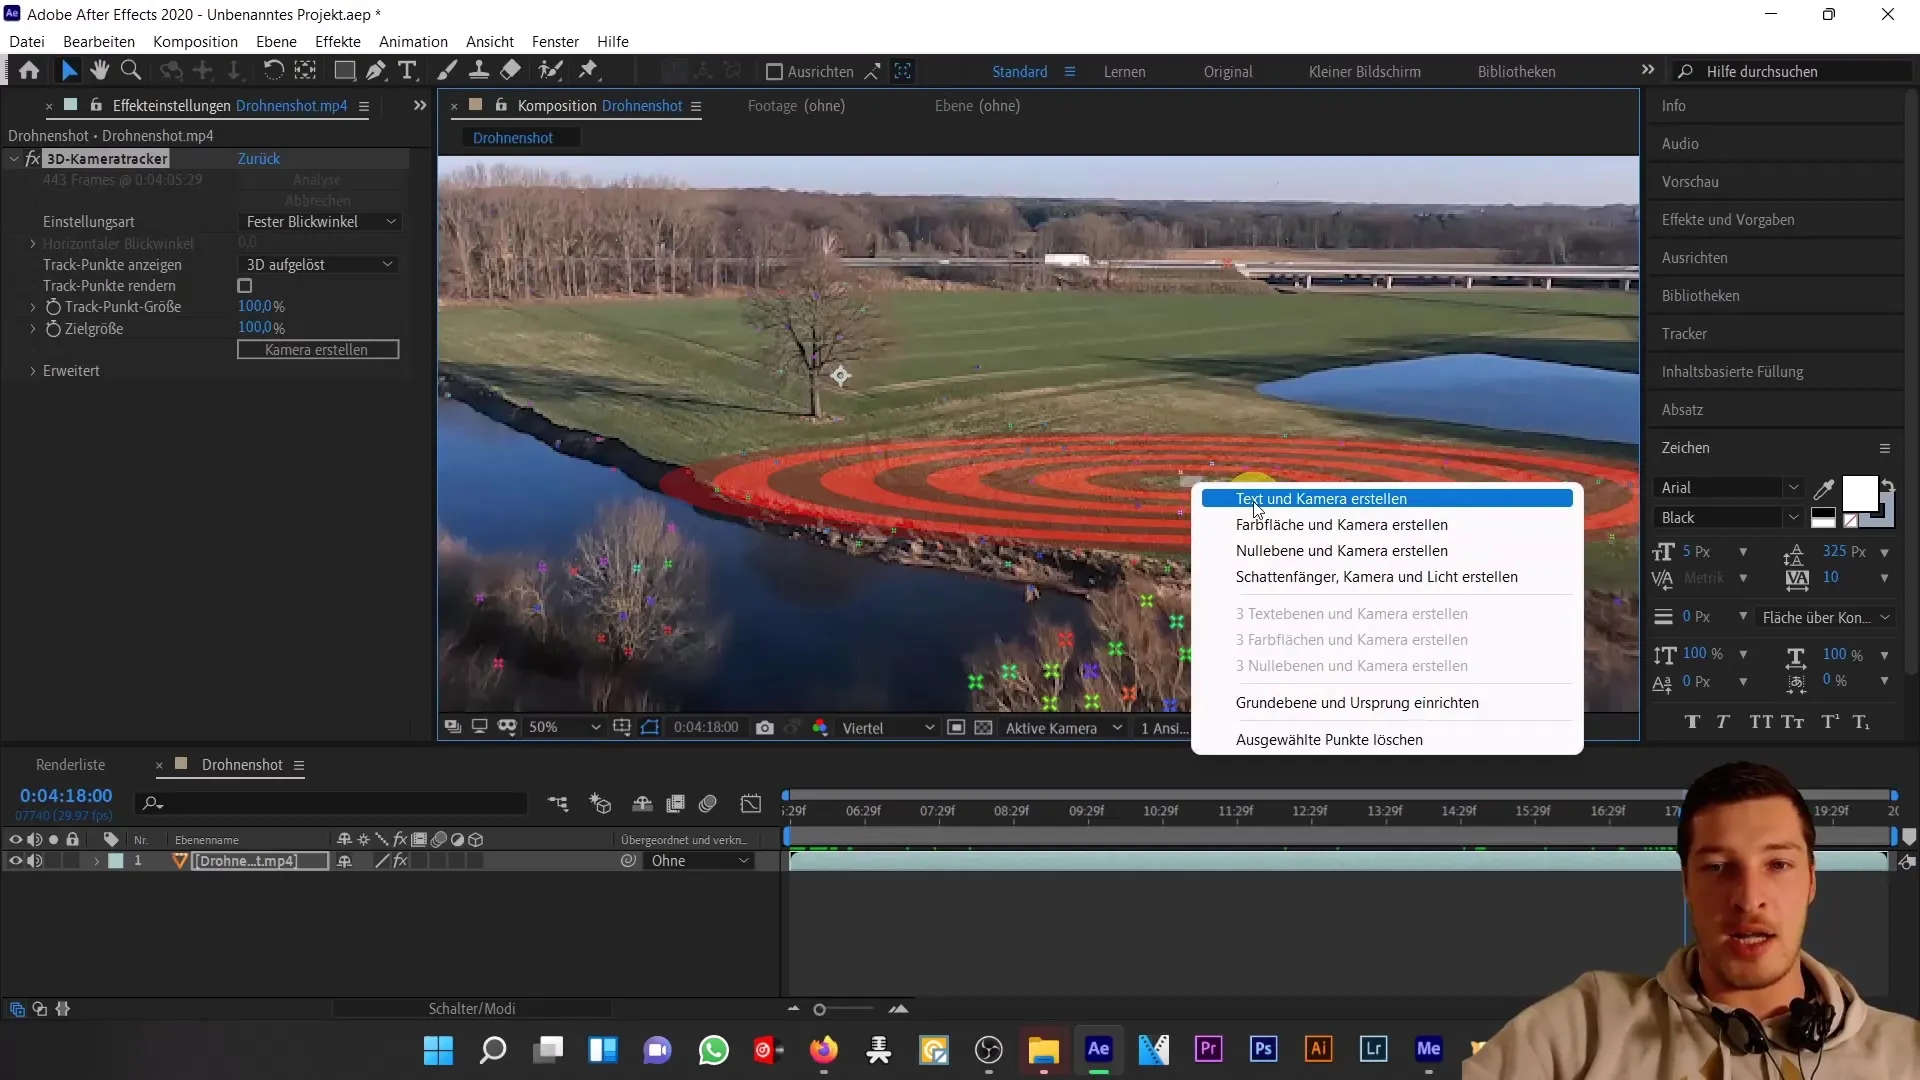This screenshot has height=1080, width=1920.
Task: Toggle the shy layers icon in timeline
Action: pyautogui.click(x=642, y=804)
